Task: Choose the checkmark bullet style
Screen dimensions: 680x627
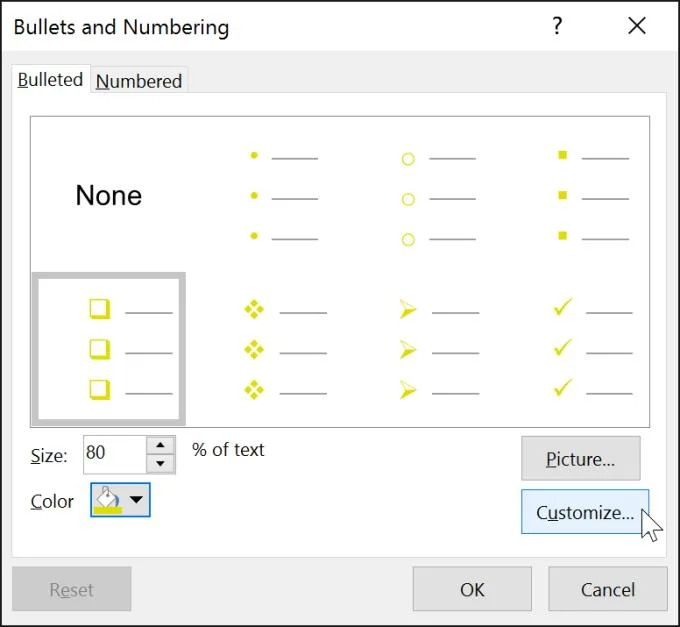Action: [x=572, y=349]
